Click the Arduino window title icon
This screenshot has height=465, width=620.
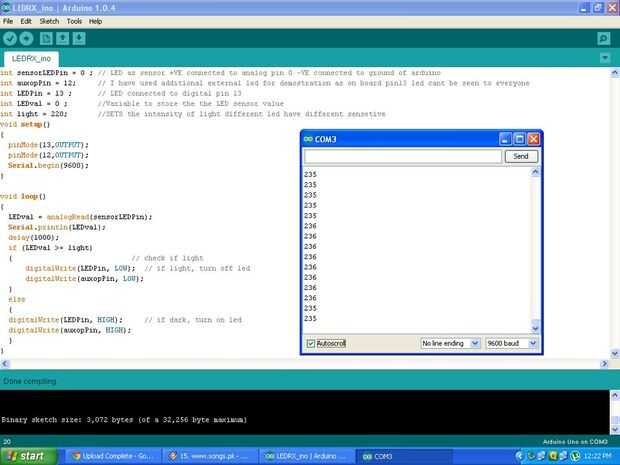point(6,8)
